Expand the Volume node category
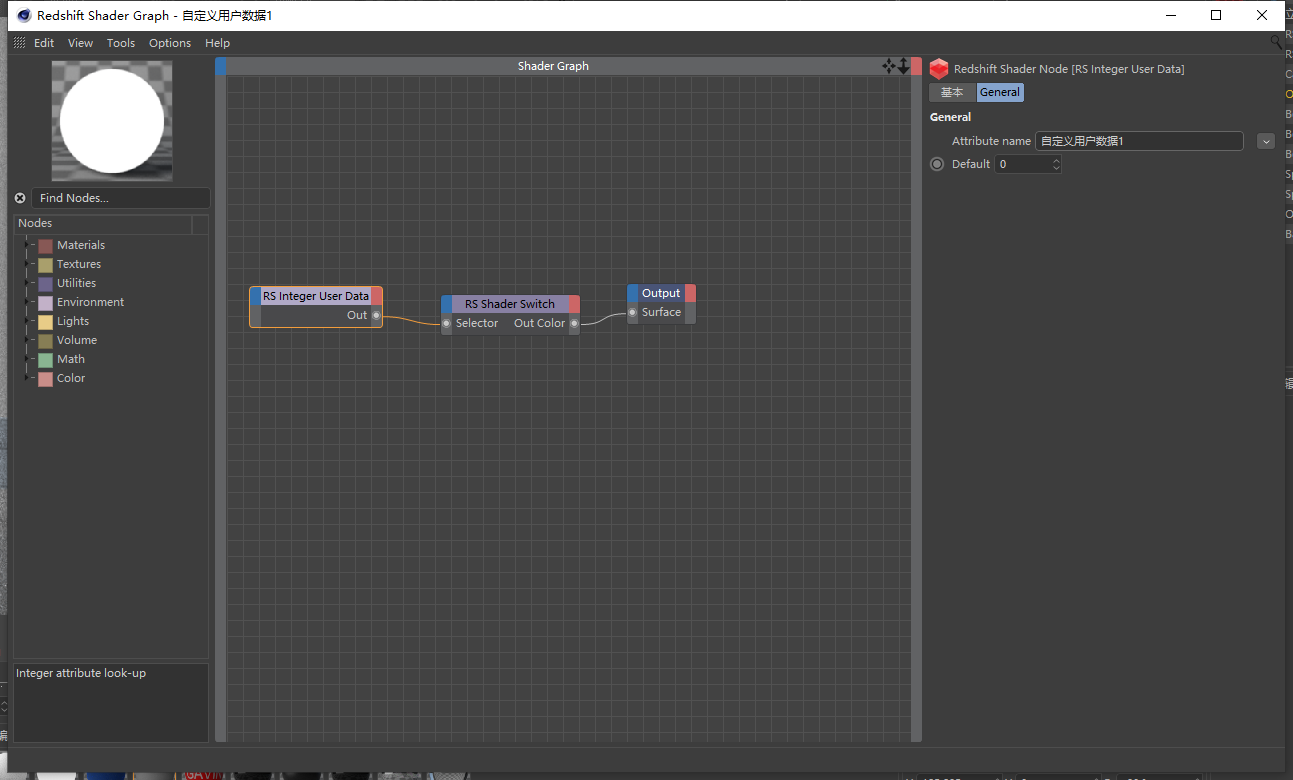 click(28, 340)
